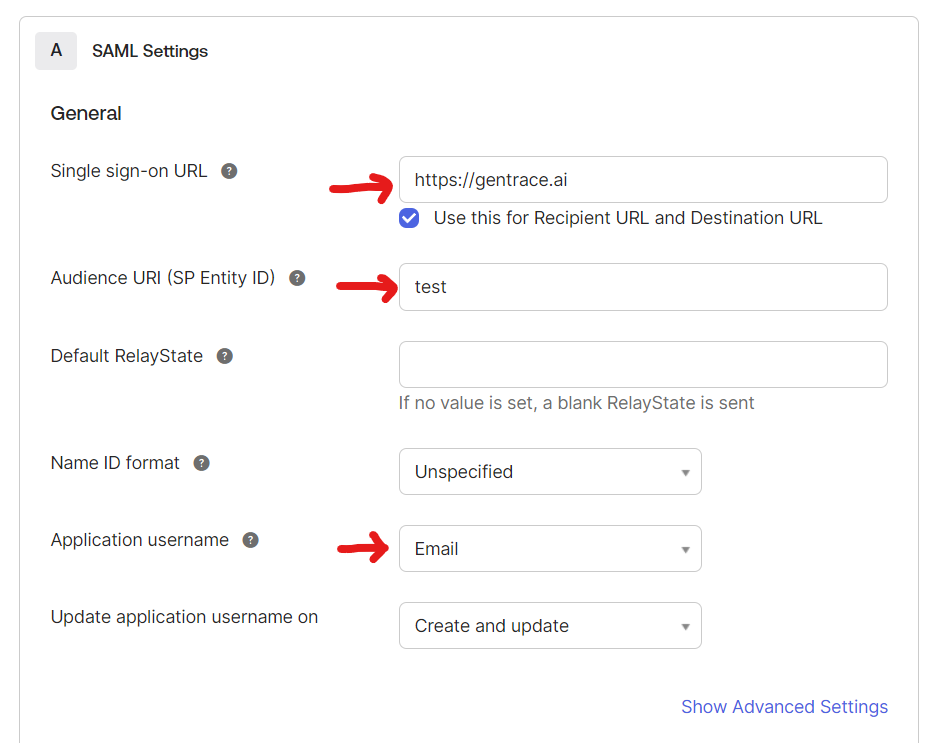Uncheck Use this for Recipient URL and Destination URL

click(x=409, y=217)
